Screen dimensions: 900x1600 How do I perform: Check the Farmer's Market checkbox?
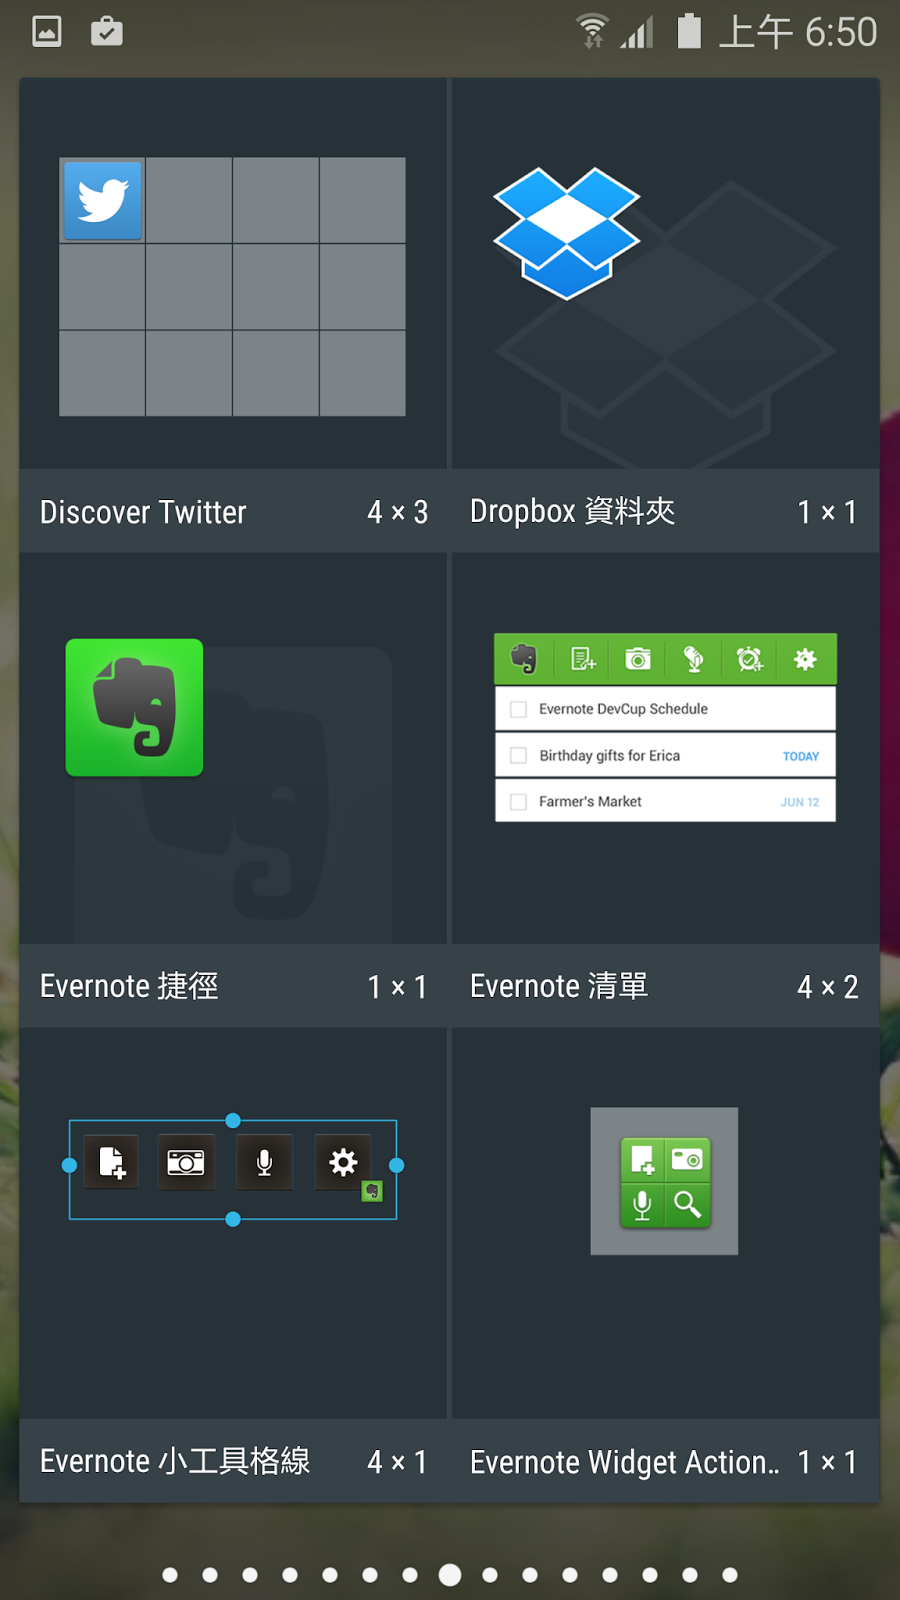click(x=519, y=802)
